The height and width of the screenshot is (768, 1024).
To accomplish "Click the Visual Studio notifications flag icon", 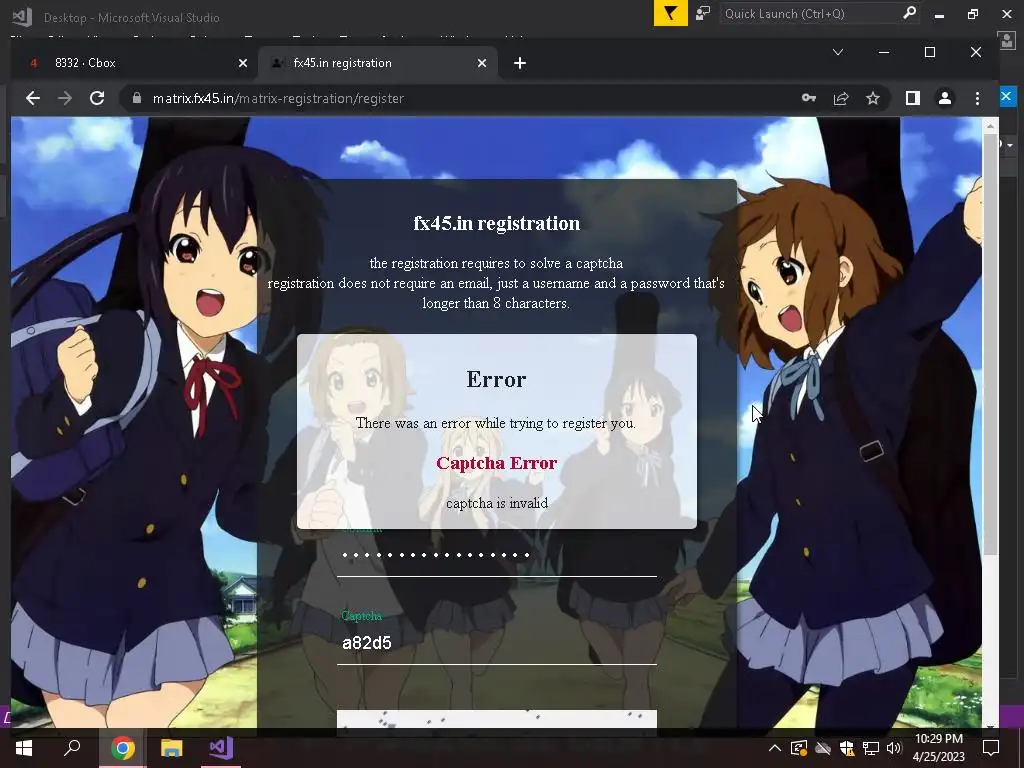I will click(671, 14).
